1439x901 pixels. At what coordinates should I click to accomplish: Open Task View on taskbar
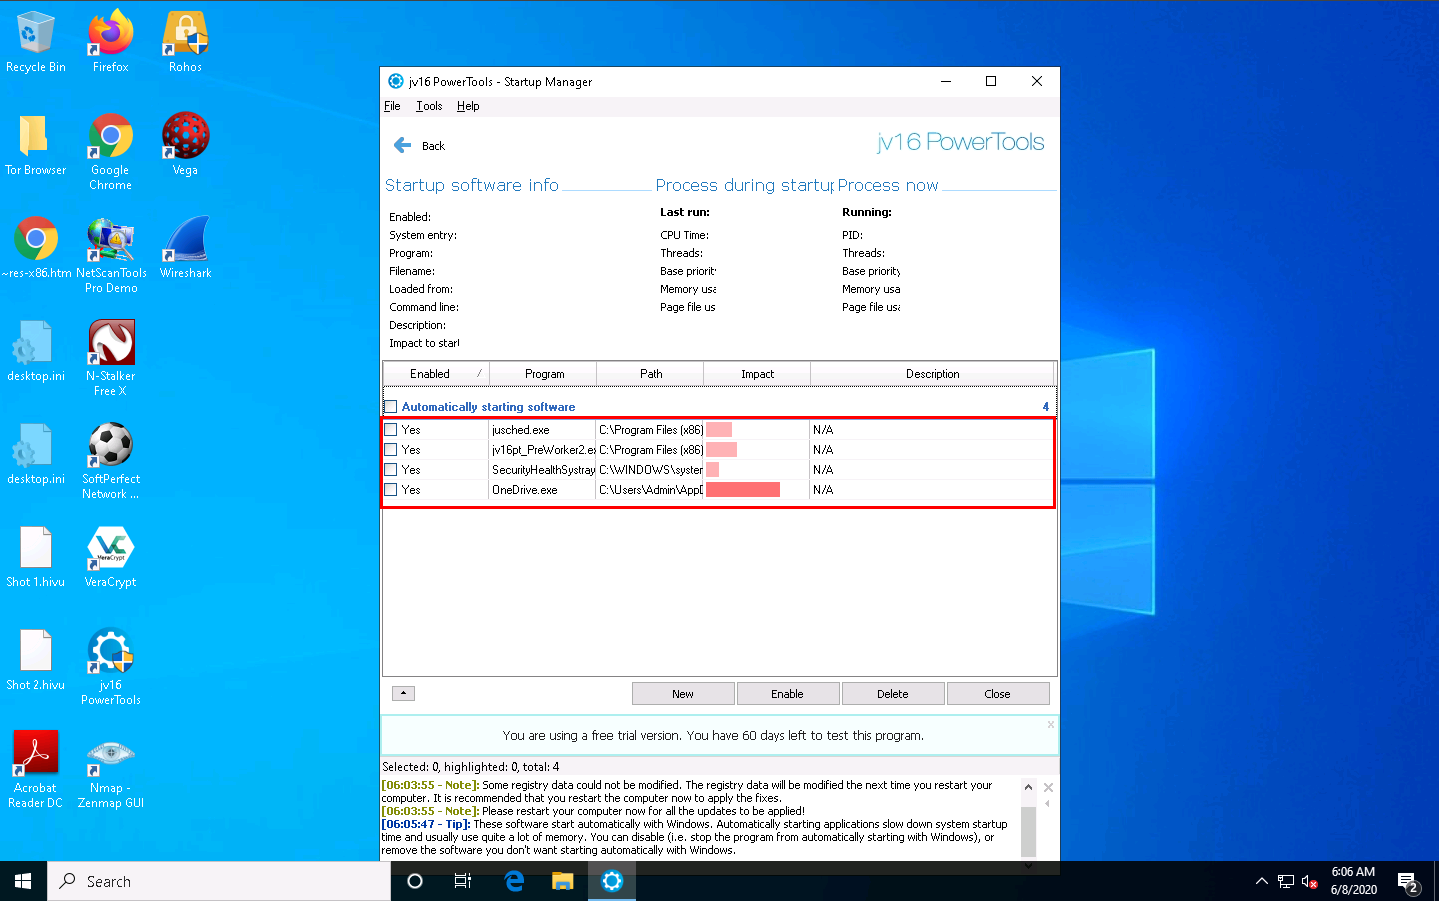point(463,881)
